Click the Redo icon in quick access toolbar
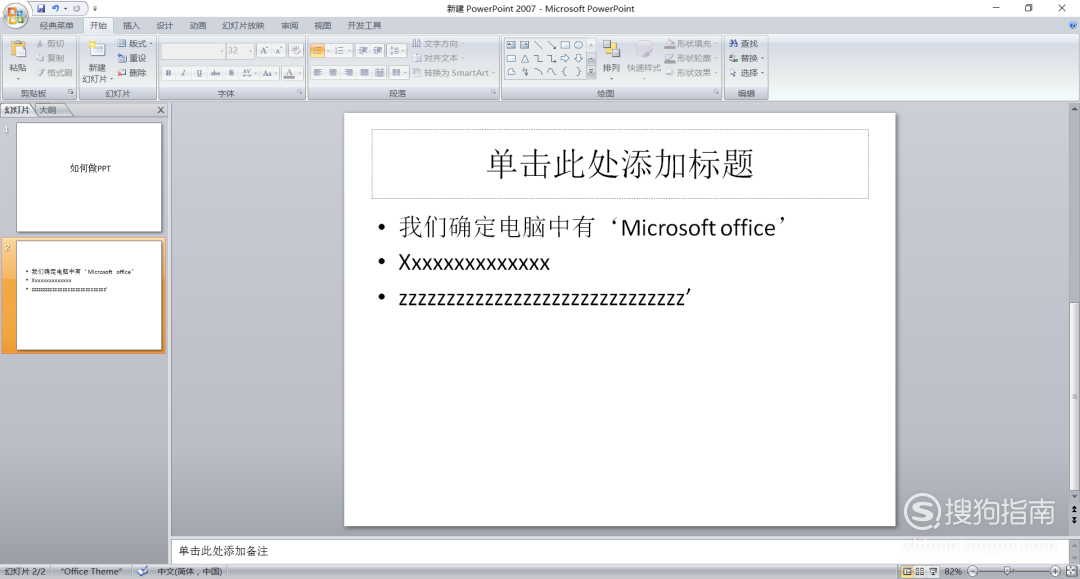Image resolution: width=1080 pixels, height=579 pixels. [x=76, y=8]
